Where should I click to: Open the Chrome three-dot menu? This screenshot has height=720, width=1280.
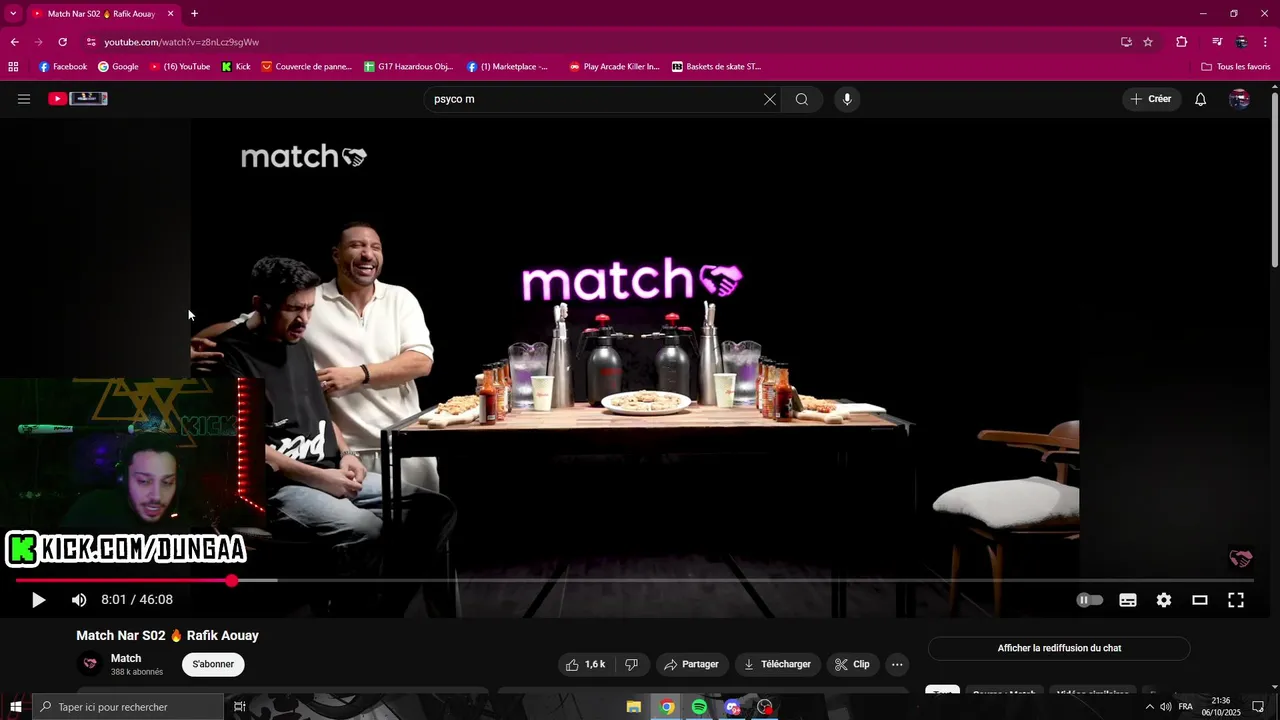point(1265,42)
